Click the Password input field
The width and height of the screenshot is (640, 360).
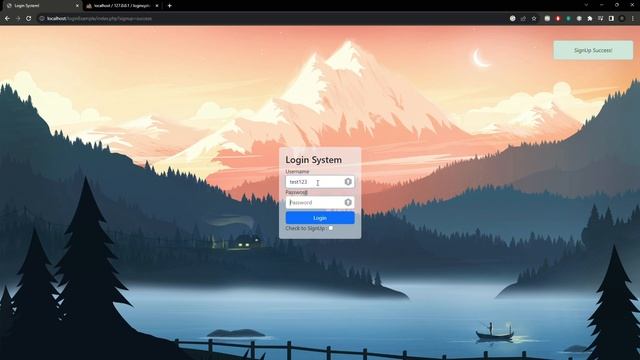(x=320, y=202)
